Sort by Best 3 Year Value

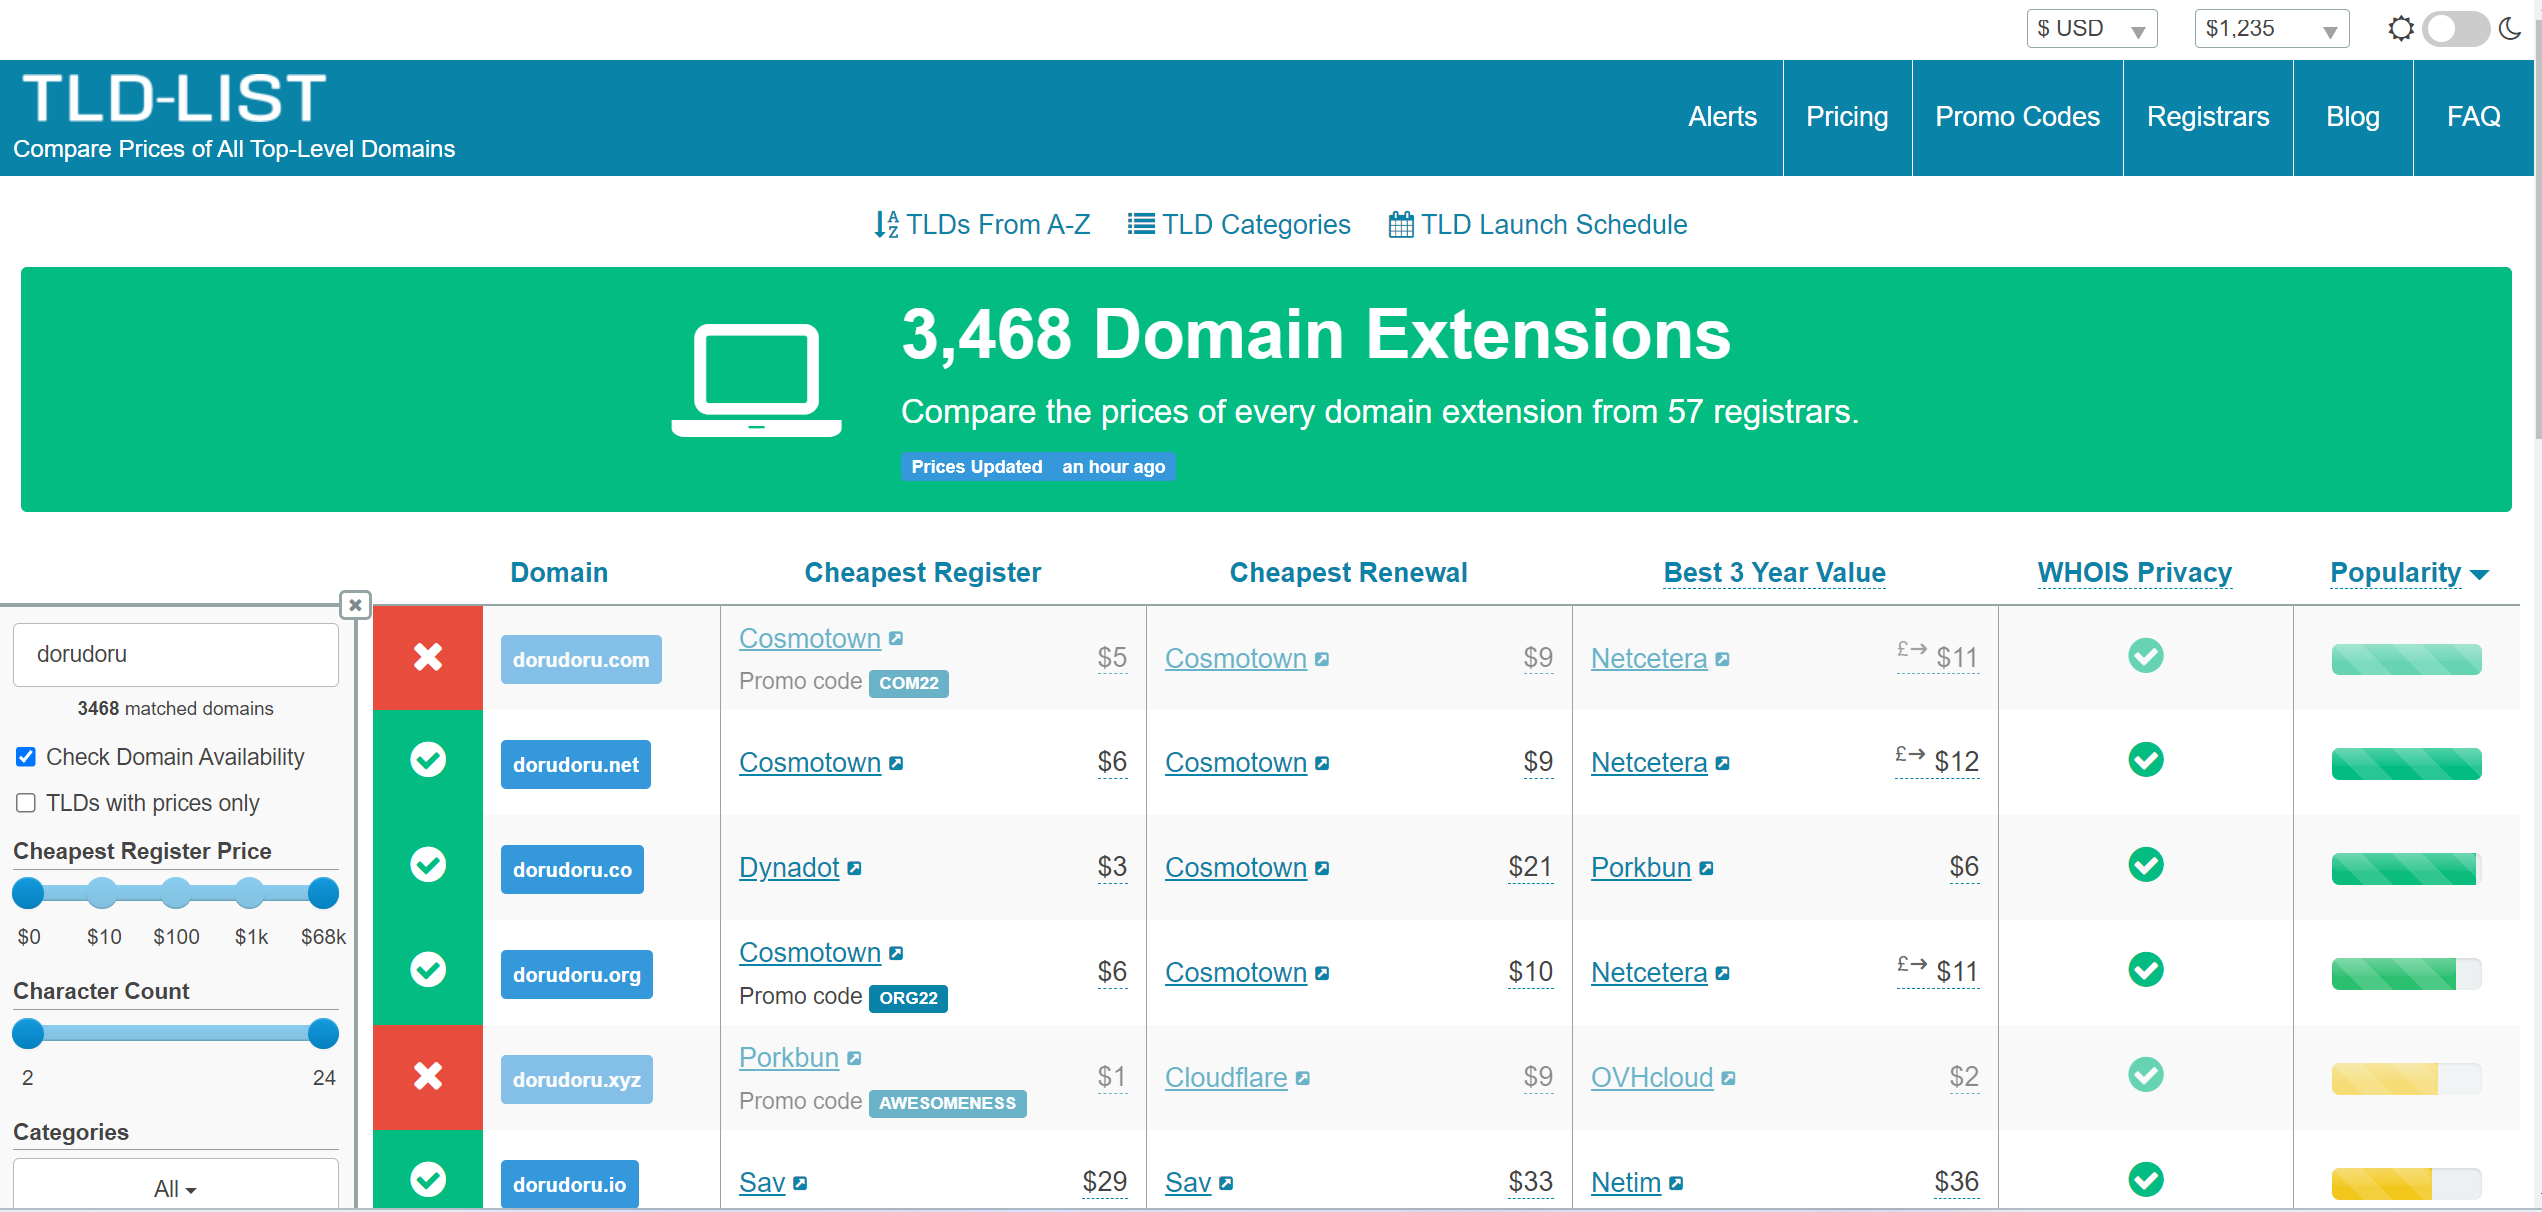(1774, 573)
